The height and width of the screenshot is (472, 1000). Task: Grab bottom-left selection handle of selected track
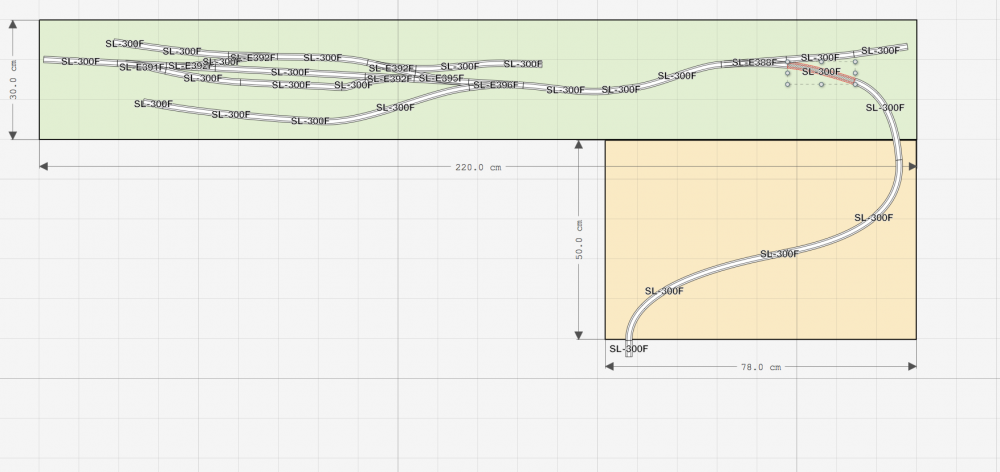[788, 84]
